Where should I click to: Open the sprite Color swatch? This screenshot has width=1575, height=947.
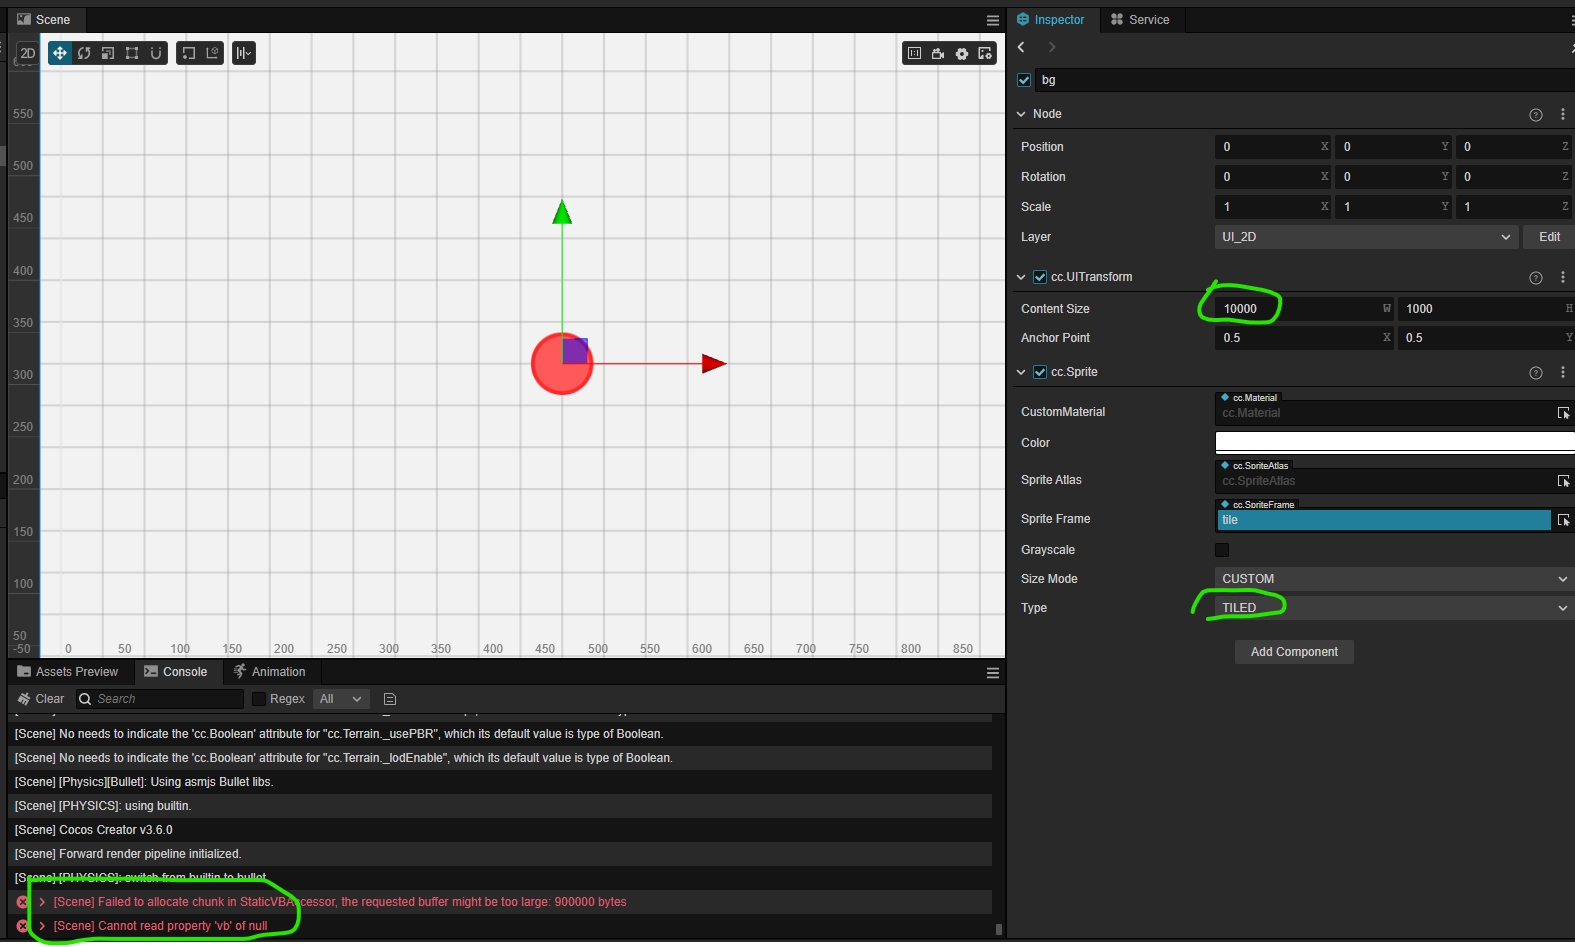point(1395,443)
